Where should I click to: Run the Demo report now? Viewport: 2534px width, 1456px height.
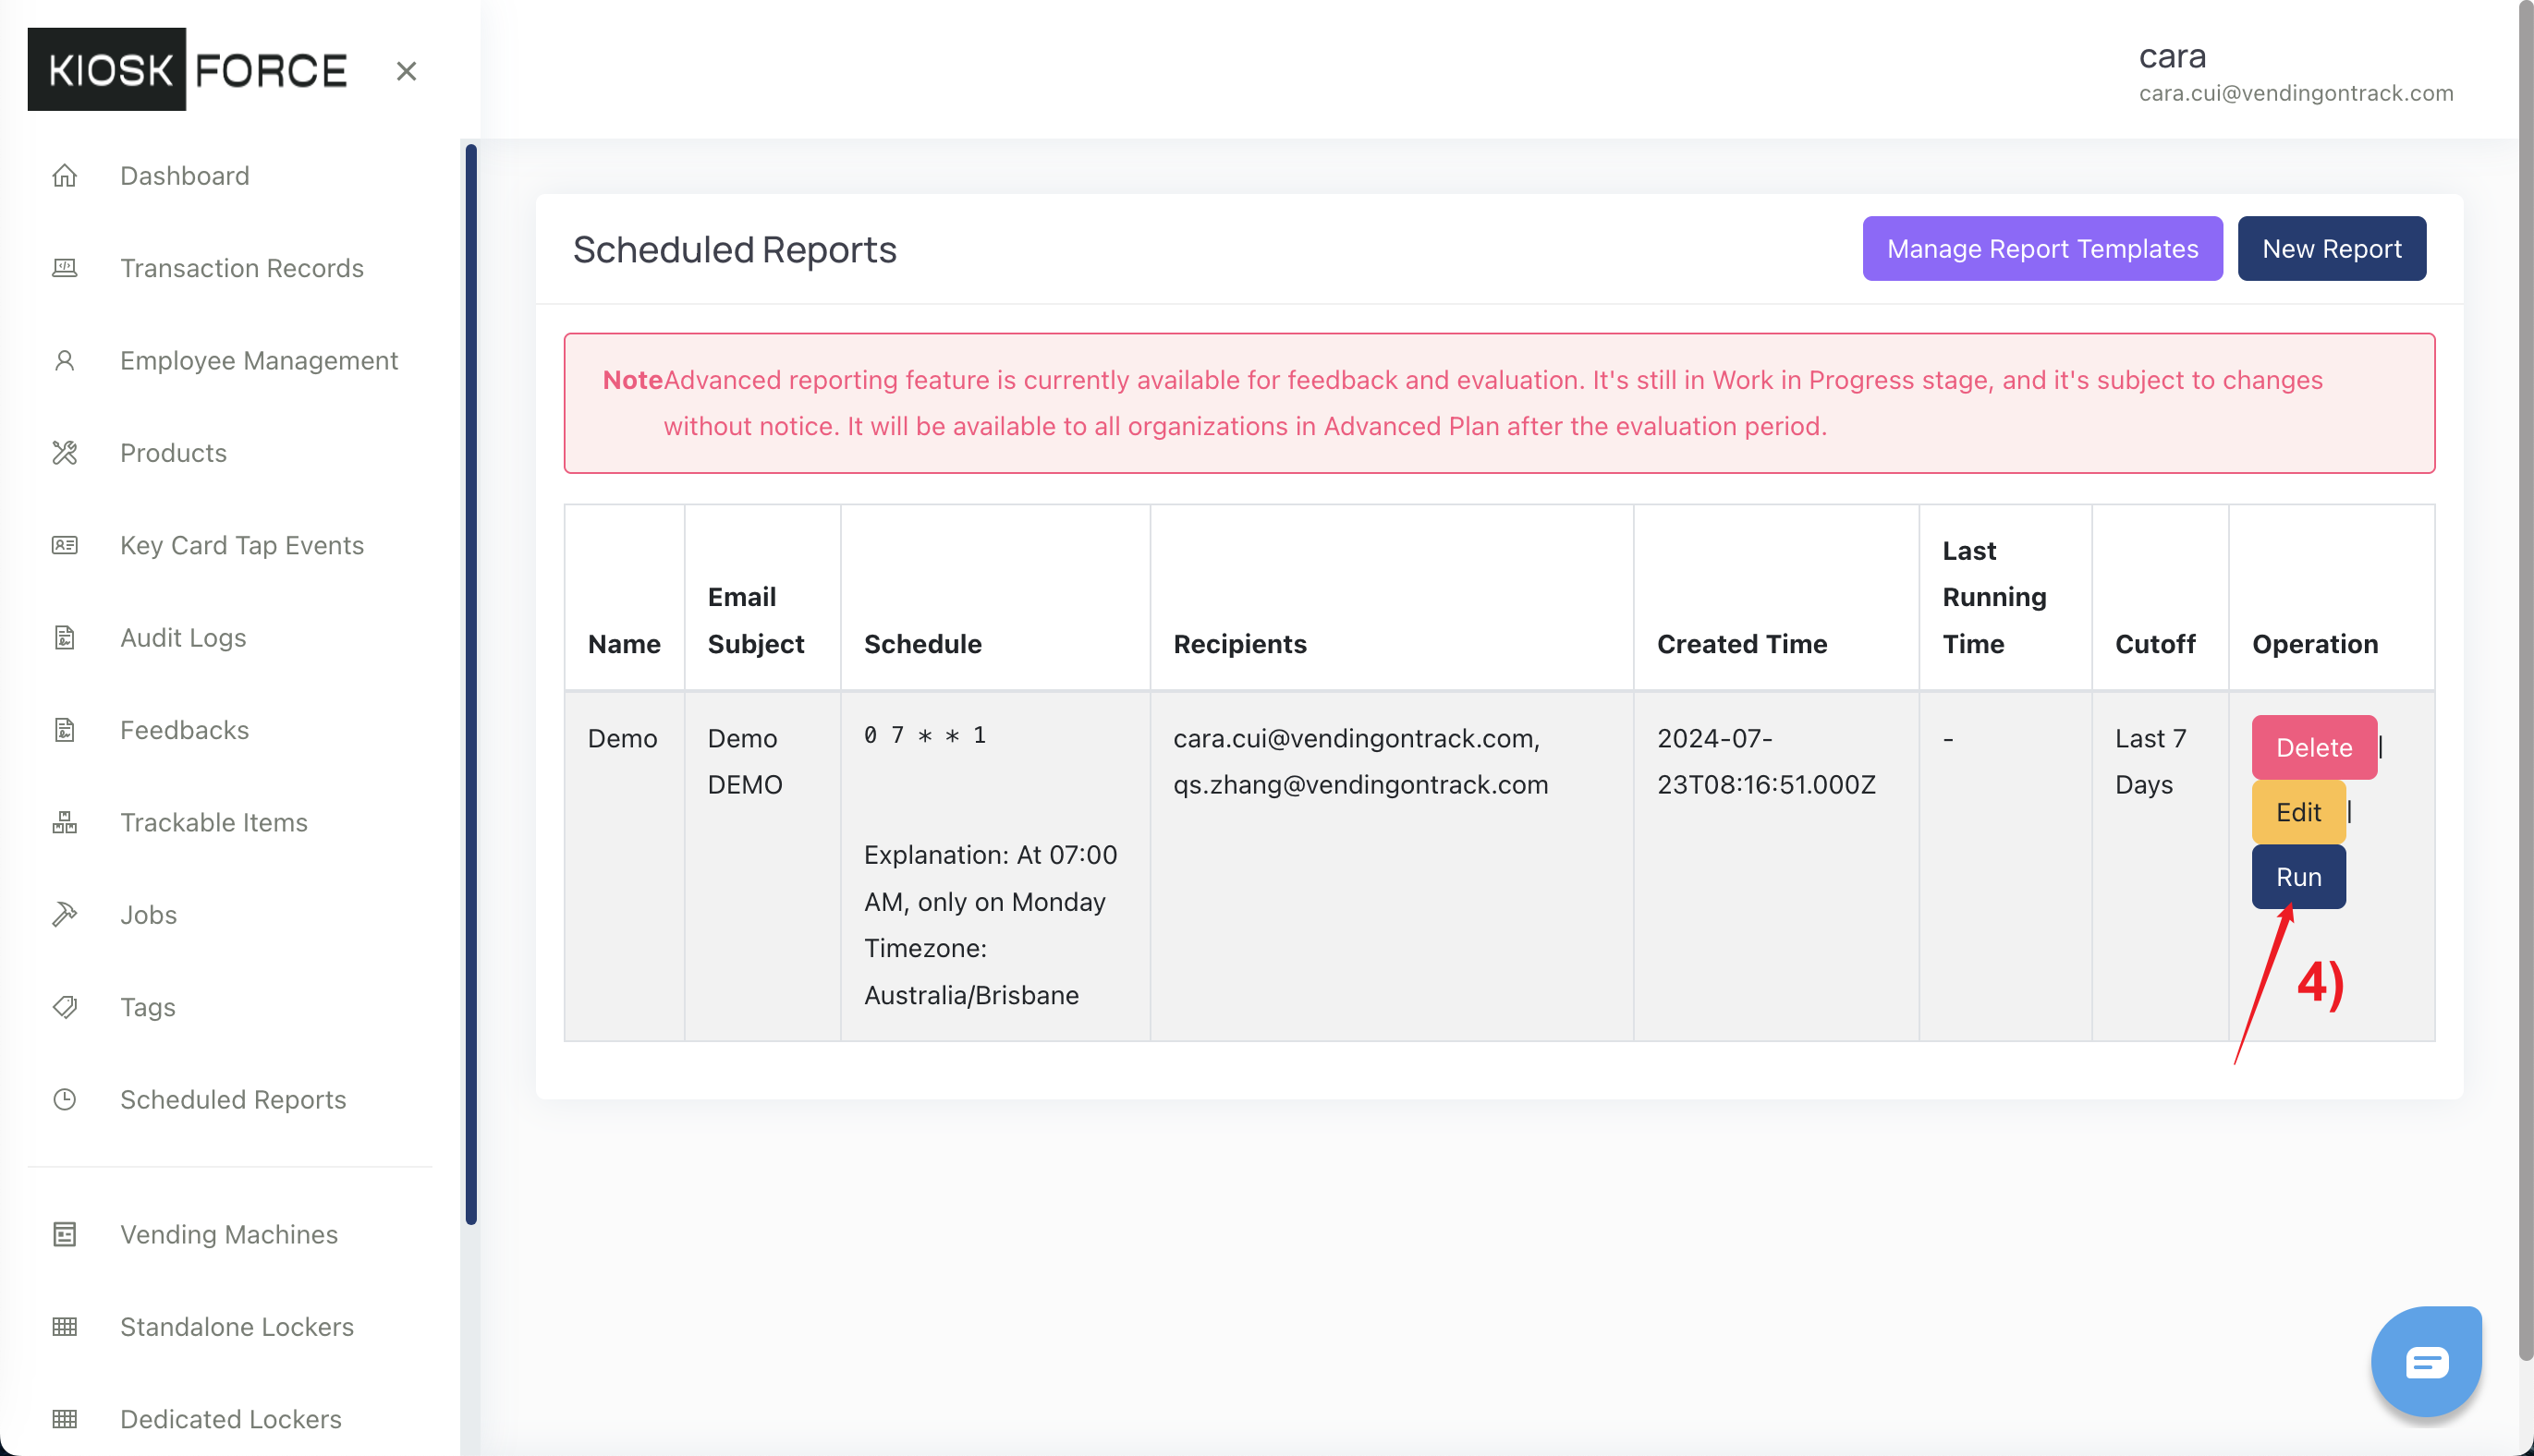click(x=2298, y=877)
